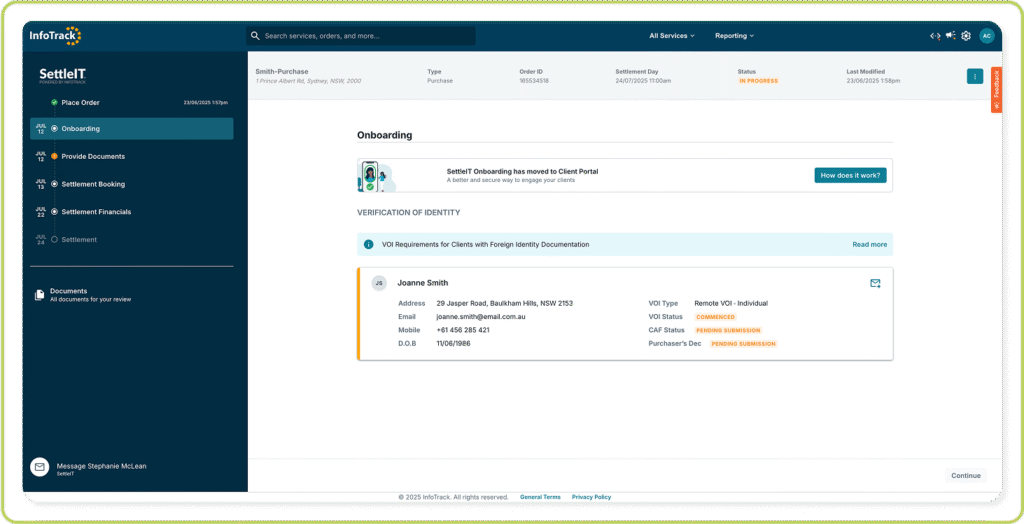Open the settings gear icon

point(967,36)
